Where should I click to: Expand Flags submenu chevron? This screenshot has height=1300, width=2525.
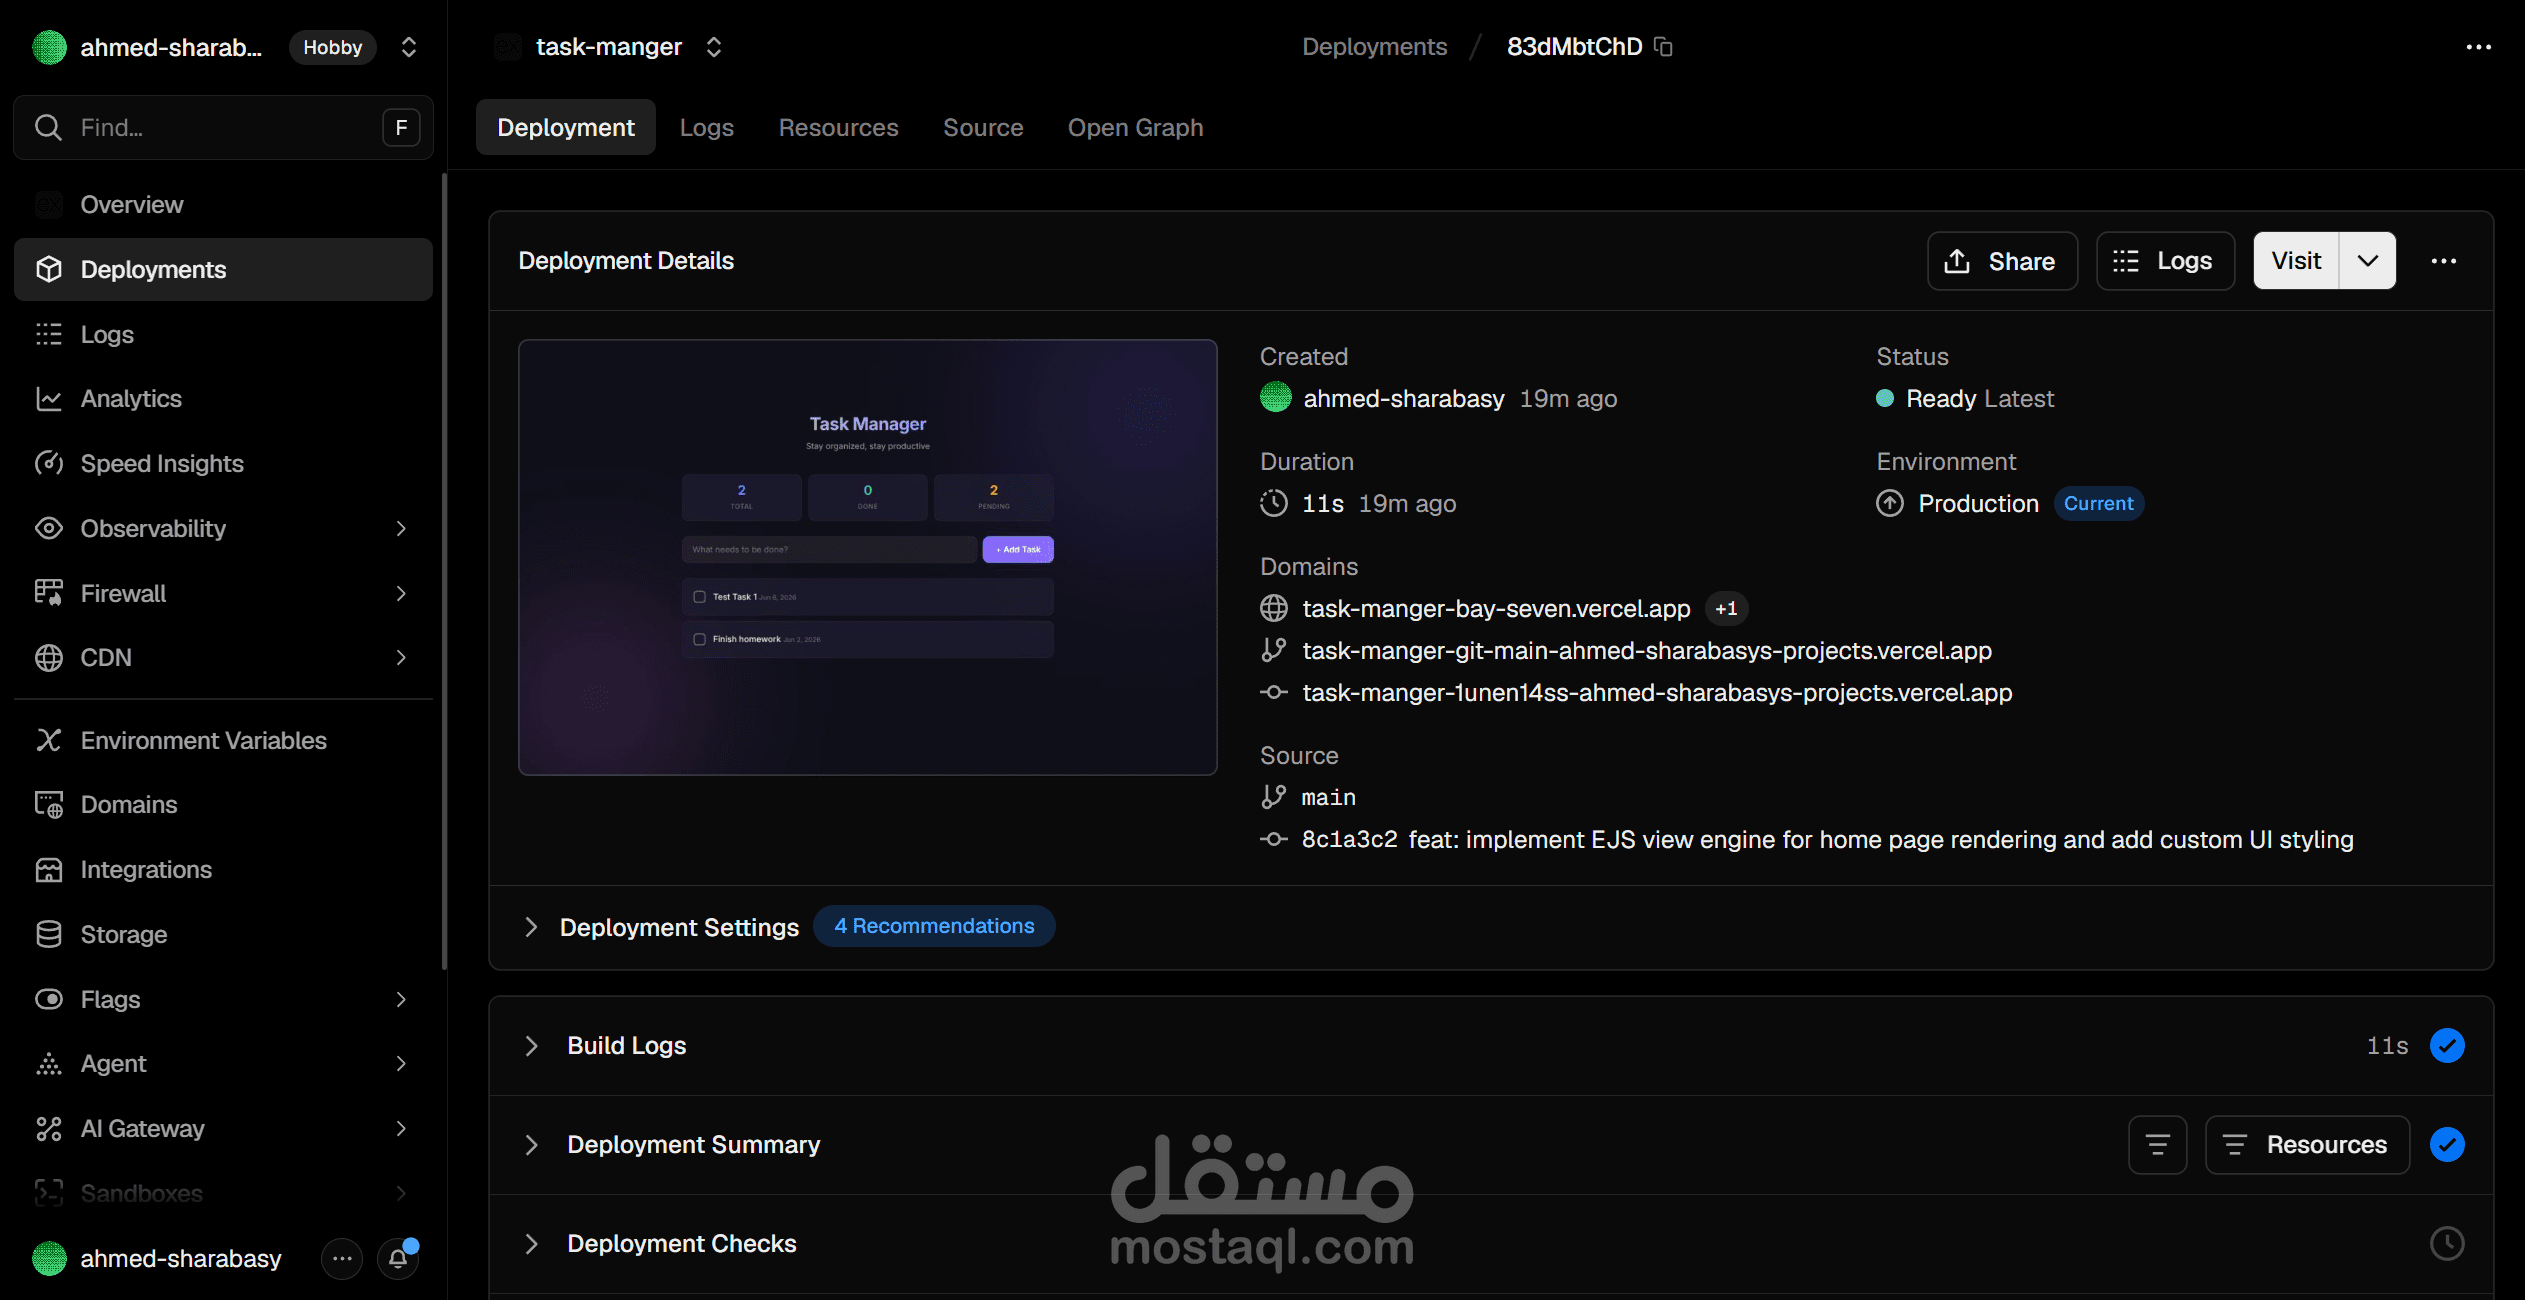[401, 999]
